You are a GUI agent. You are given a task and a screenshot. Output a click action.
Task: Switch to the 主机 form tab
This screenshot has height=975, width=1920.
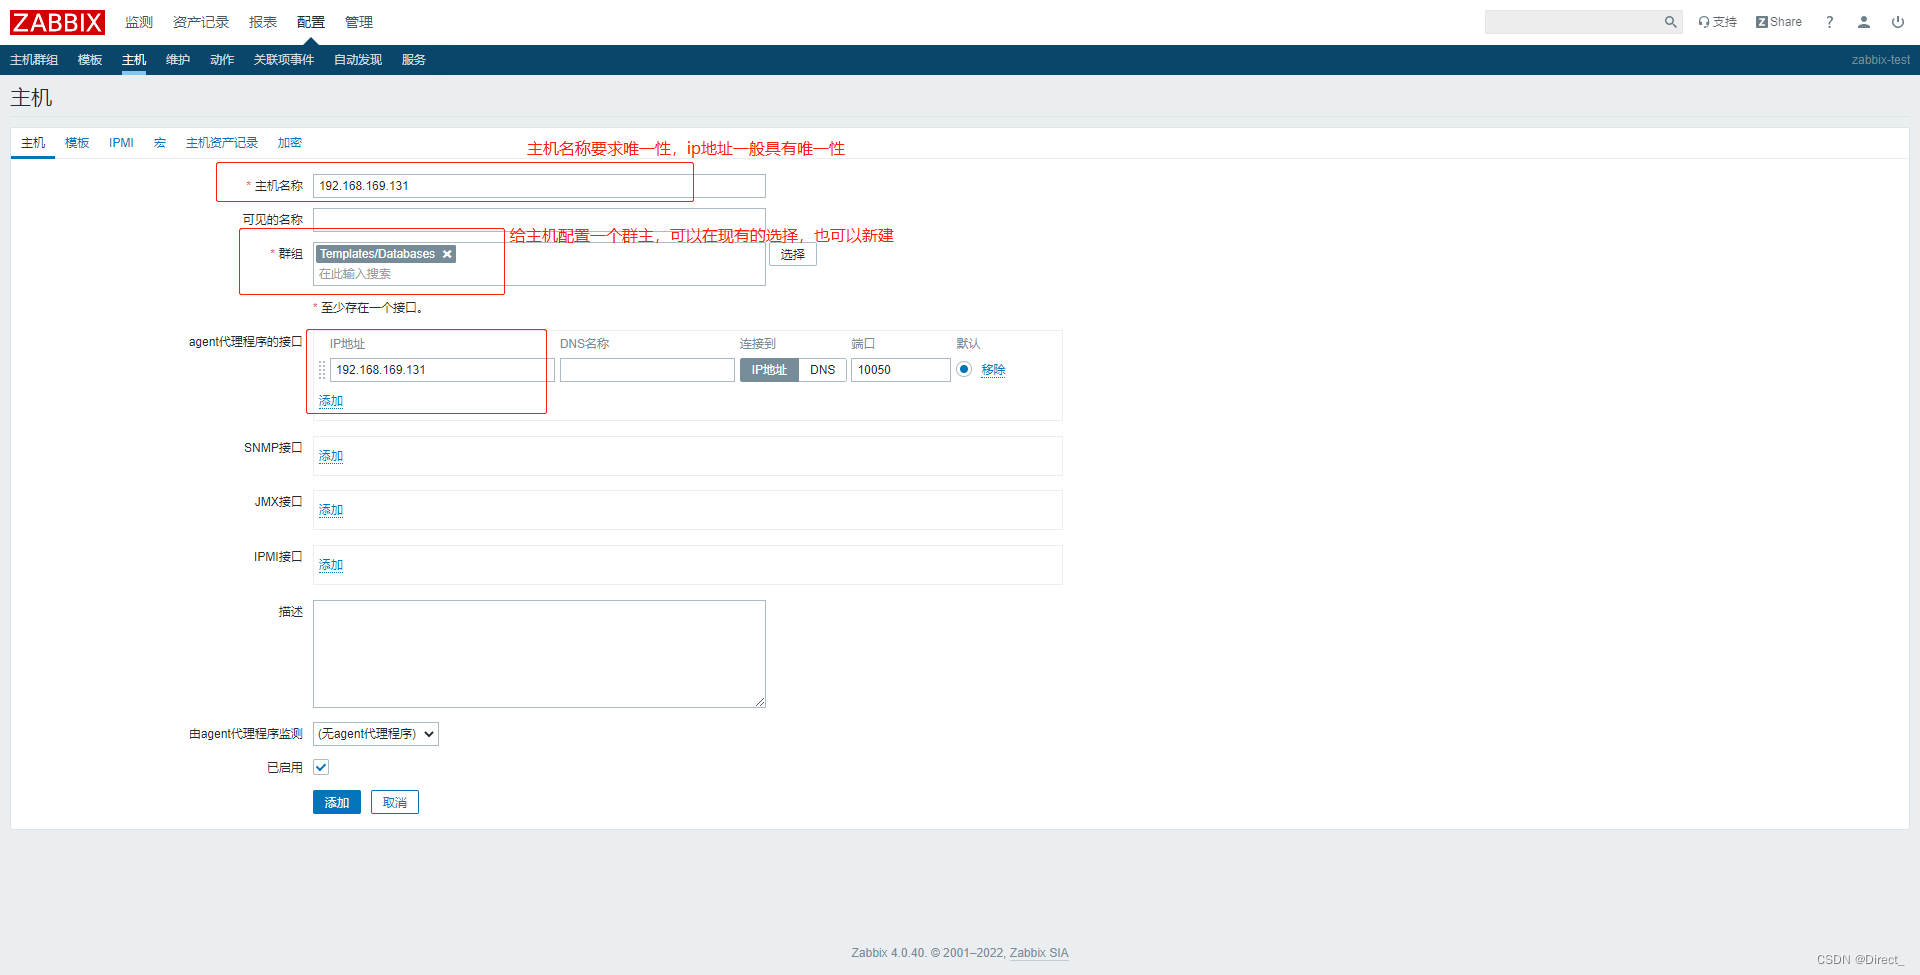click(33, 143)
